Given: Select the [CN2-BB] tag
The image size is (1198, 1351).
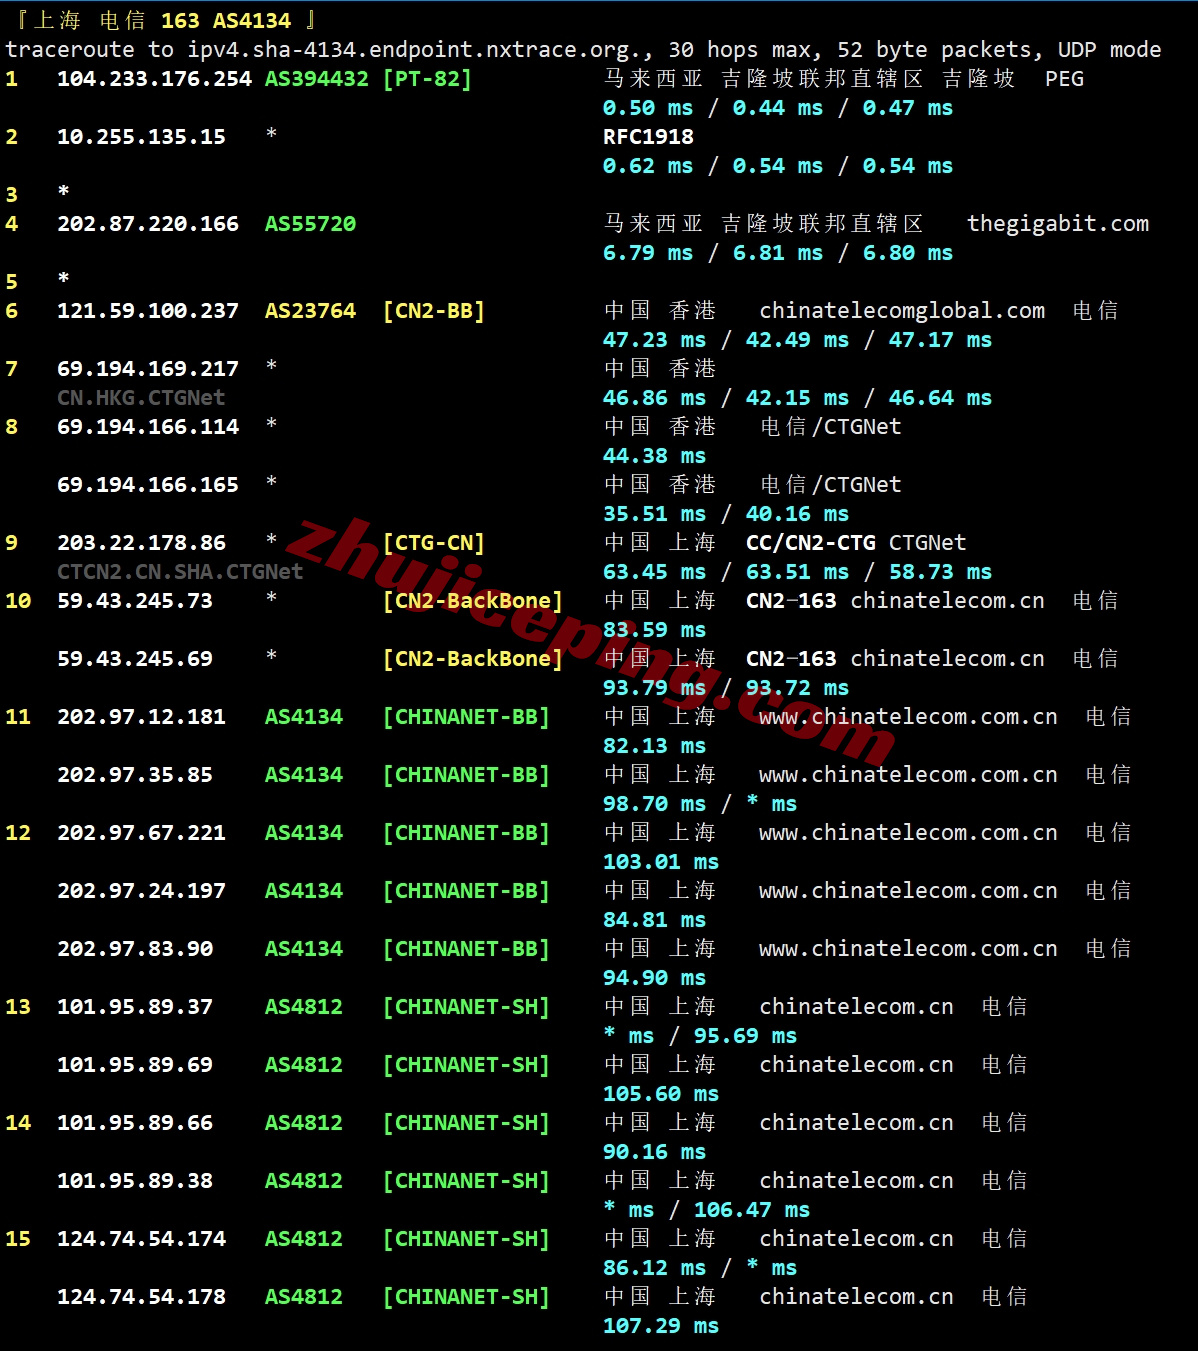Looking at the screenshot, I should [x=434, y=311].
